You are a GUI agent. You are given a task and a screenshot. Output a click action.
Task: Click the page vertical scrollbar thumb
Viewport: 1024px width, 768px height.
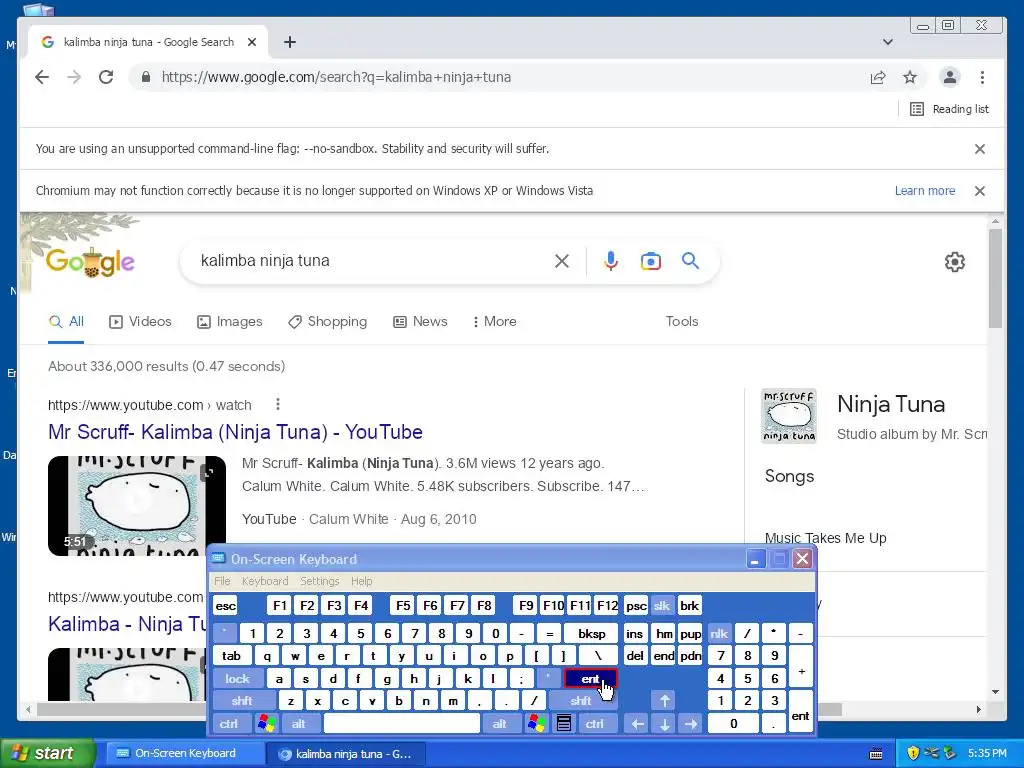[995, 278]
